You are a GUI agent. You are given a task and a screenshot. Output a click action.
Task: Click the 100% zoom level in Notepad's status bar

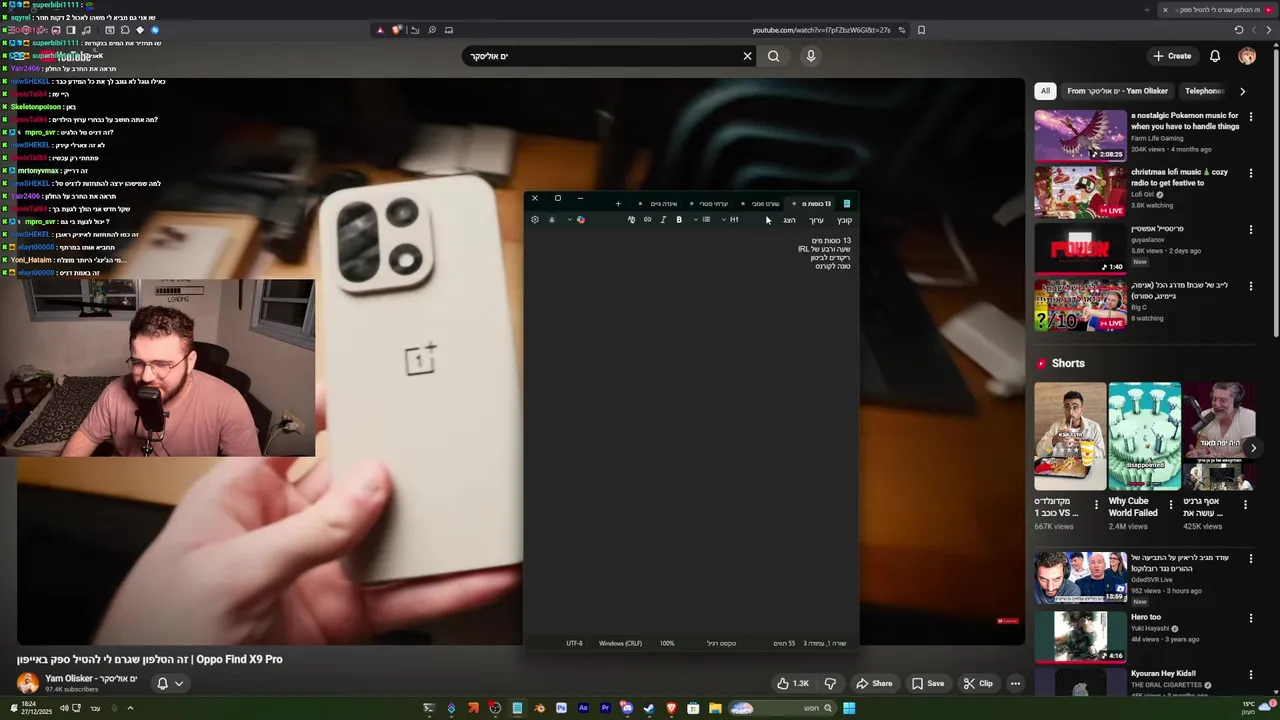tap(667, 643)
